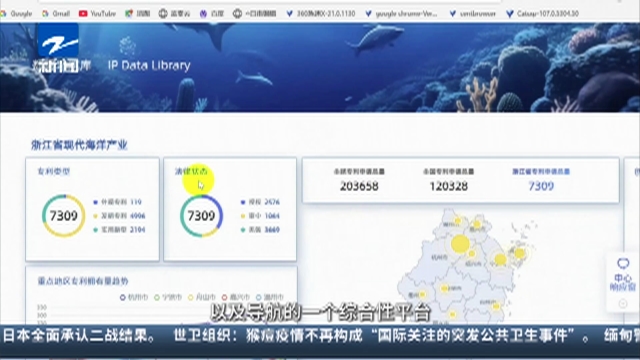Toggle the 温州市 legend series
Image resolution: width=640 pixels, height=360 pixels.
coord(269,297)
